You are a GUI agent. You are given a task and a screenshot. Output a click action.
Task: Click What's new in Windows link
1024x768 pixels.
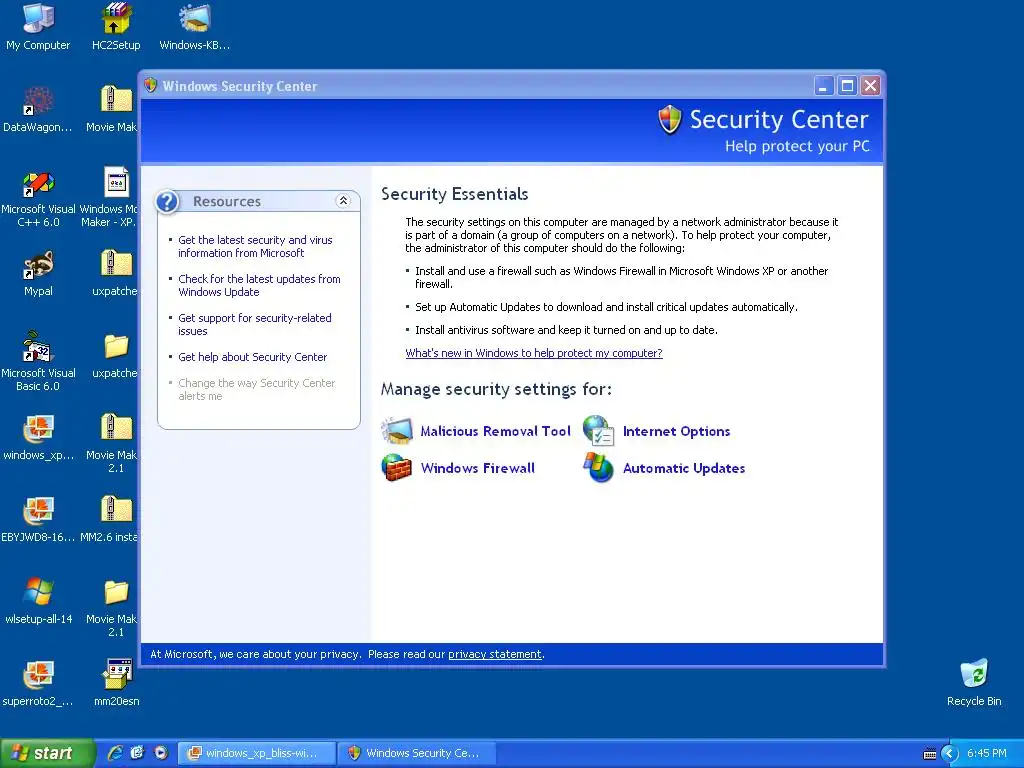tap(534, 353)
